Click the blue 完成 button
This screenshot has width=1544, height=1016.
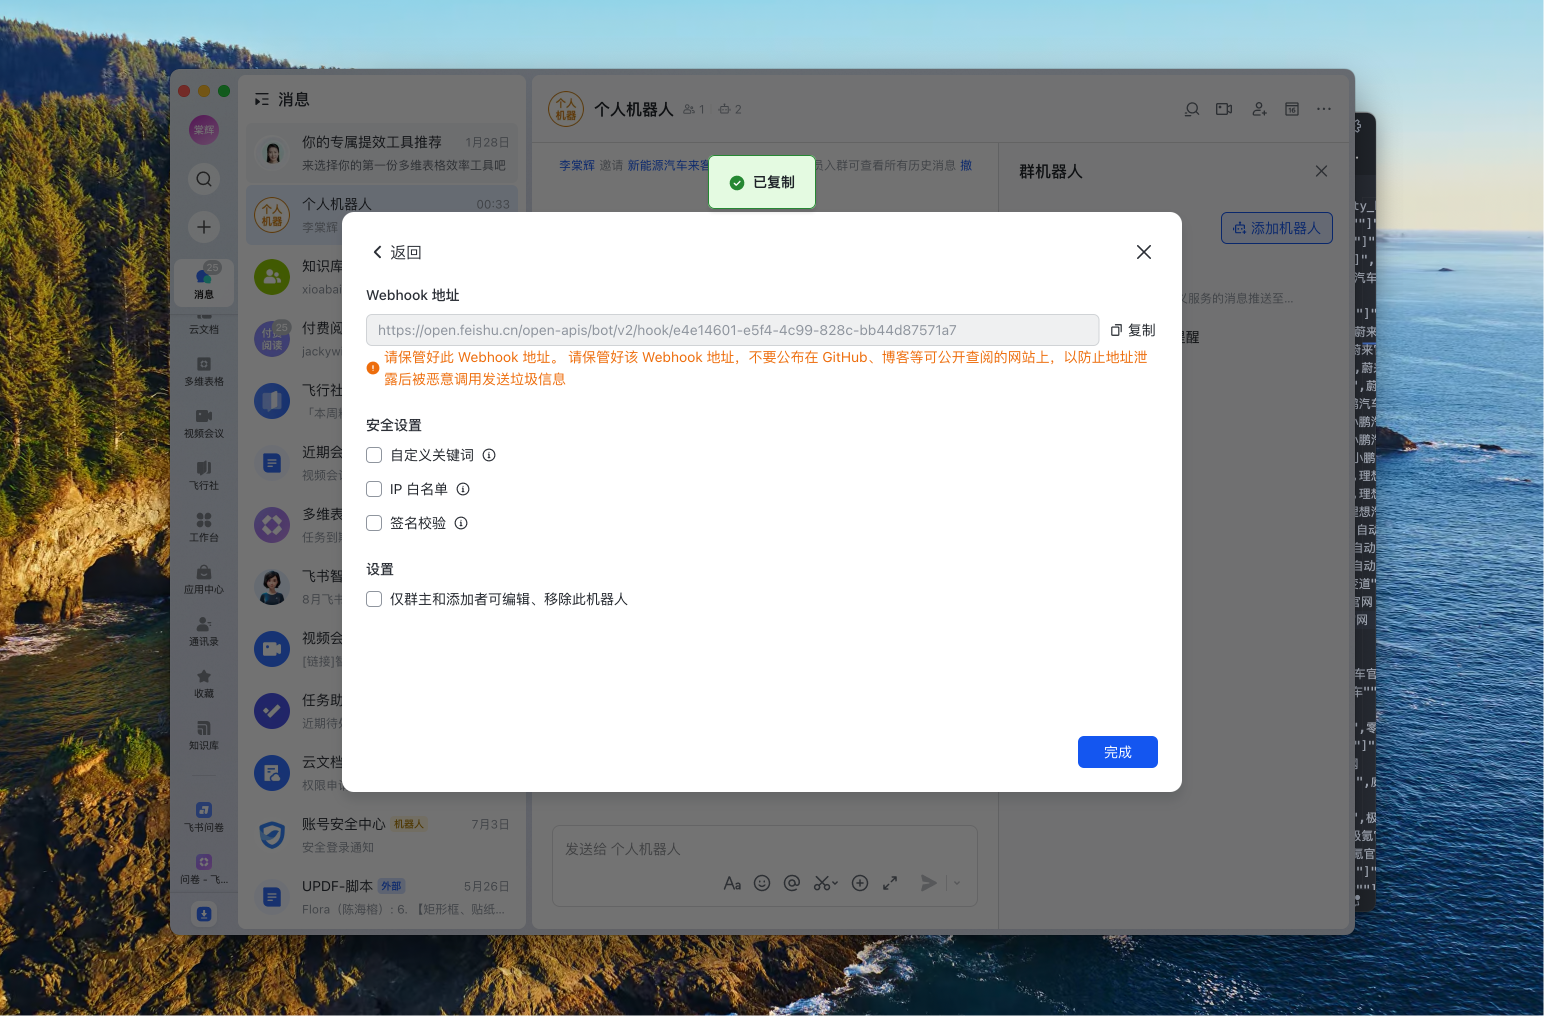pos(1118,752)
